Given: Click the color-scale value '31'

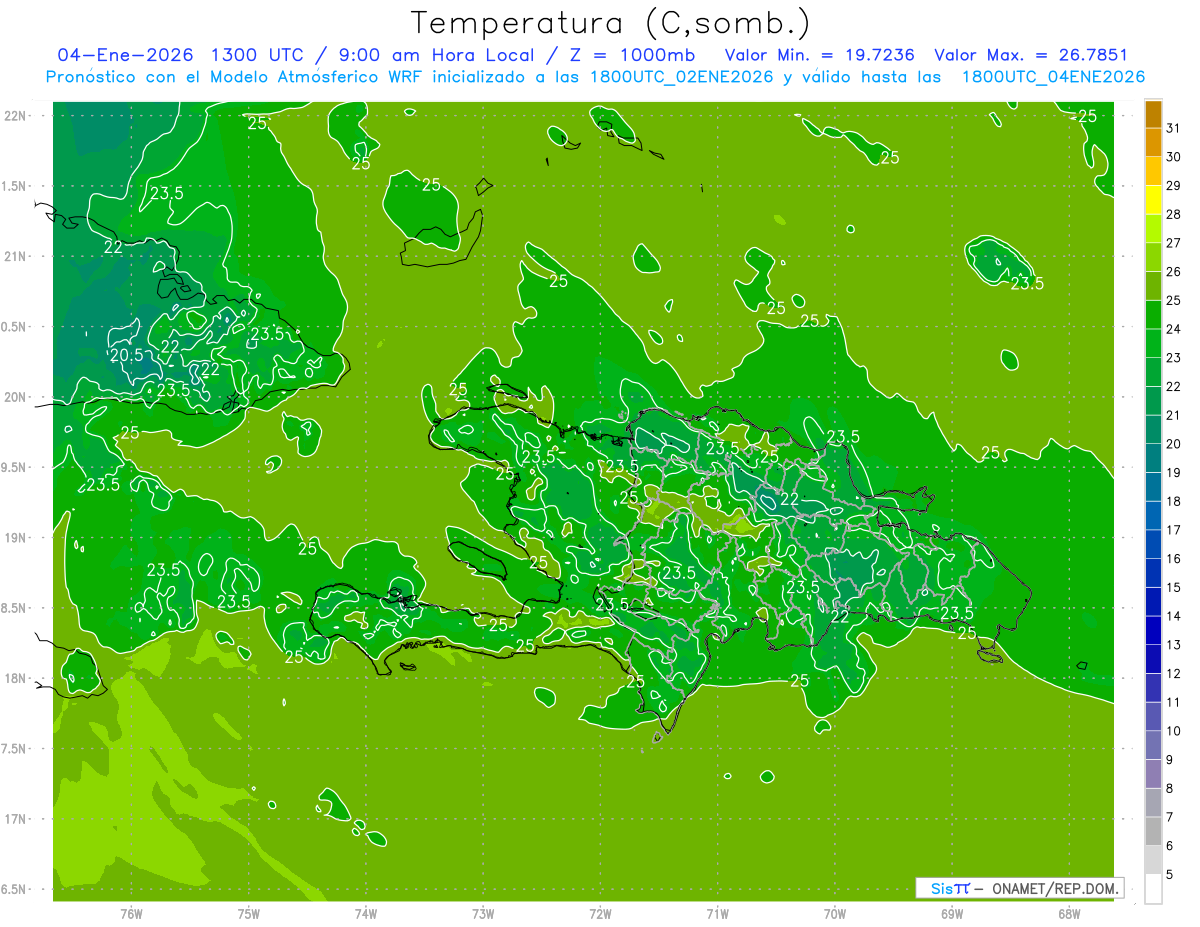Looking at the screenshot, I should click(1174, 128).
